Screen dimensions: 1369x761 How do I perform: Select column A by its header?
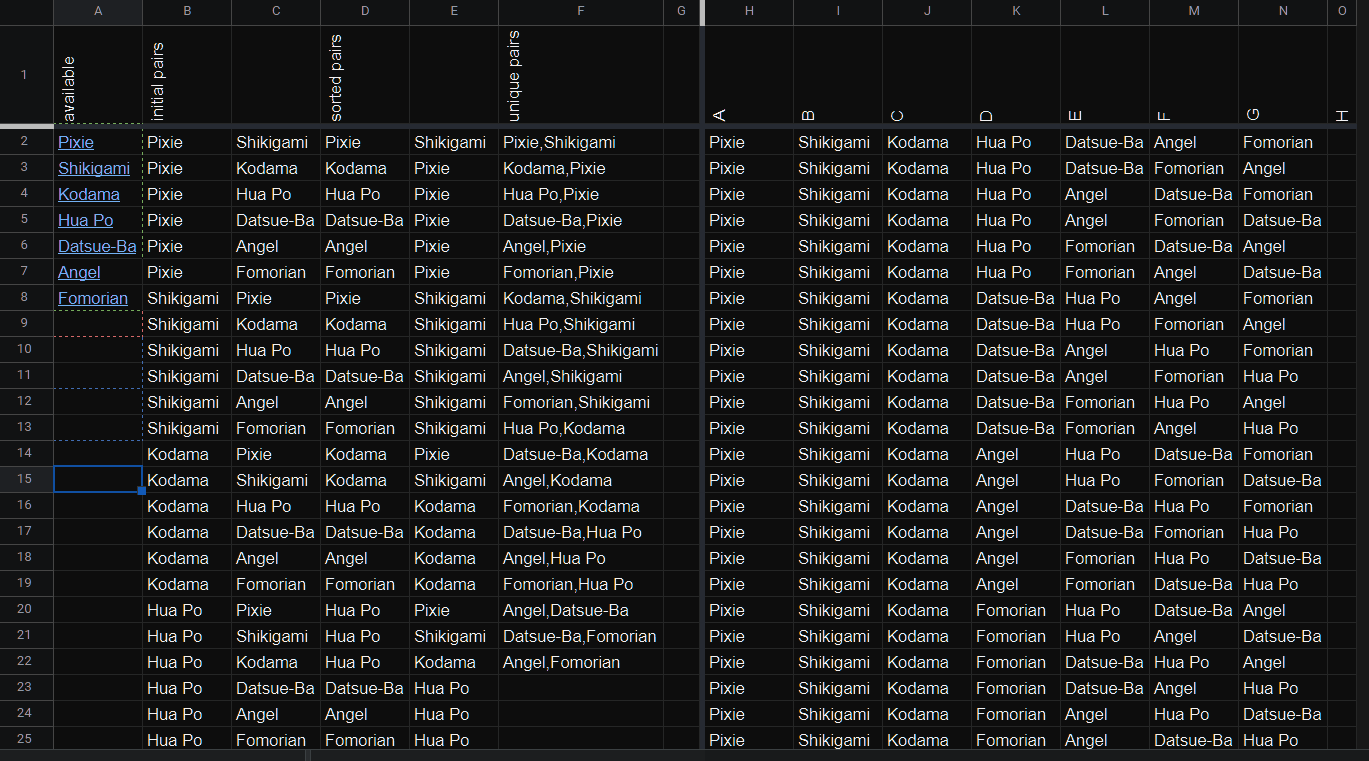pos(98,11)
